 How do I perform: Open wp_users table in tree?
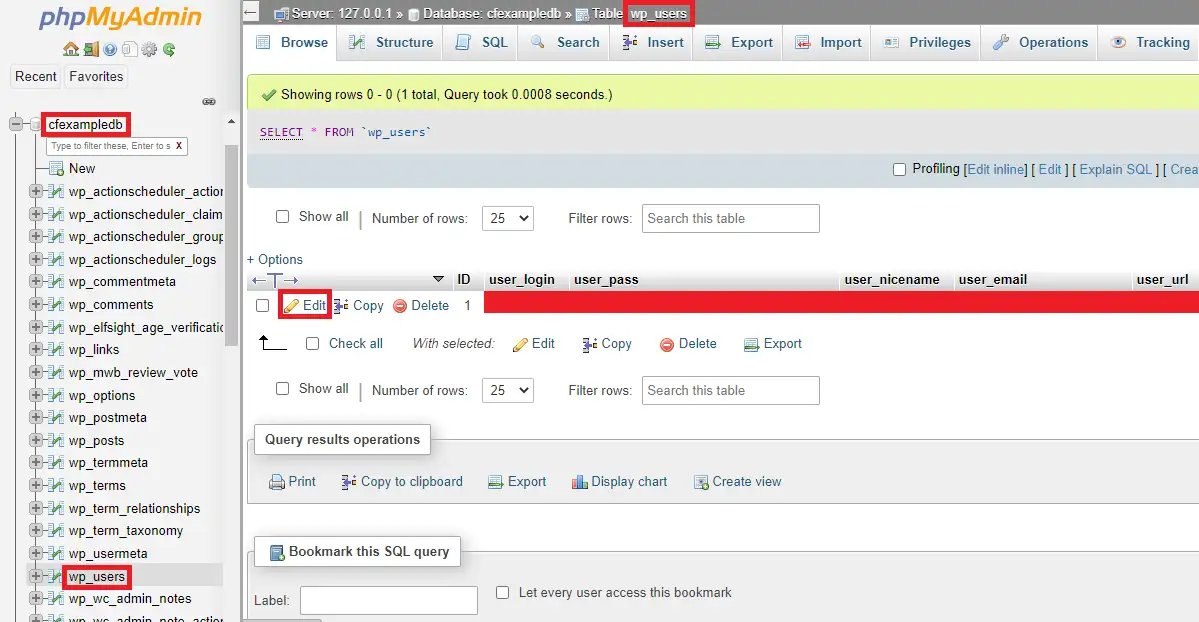coord(96,576)
